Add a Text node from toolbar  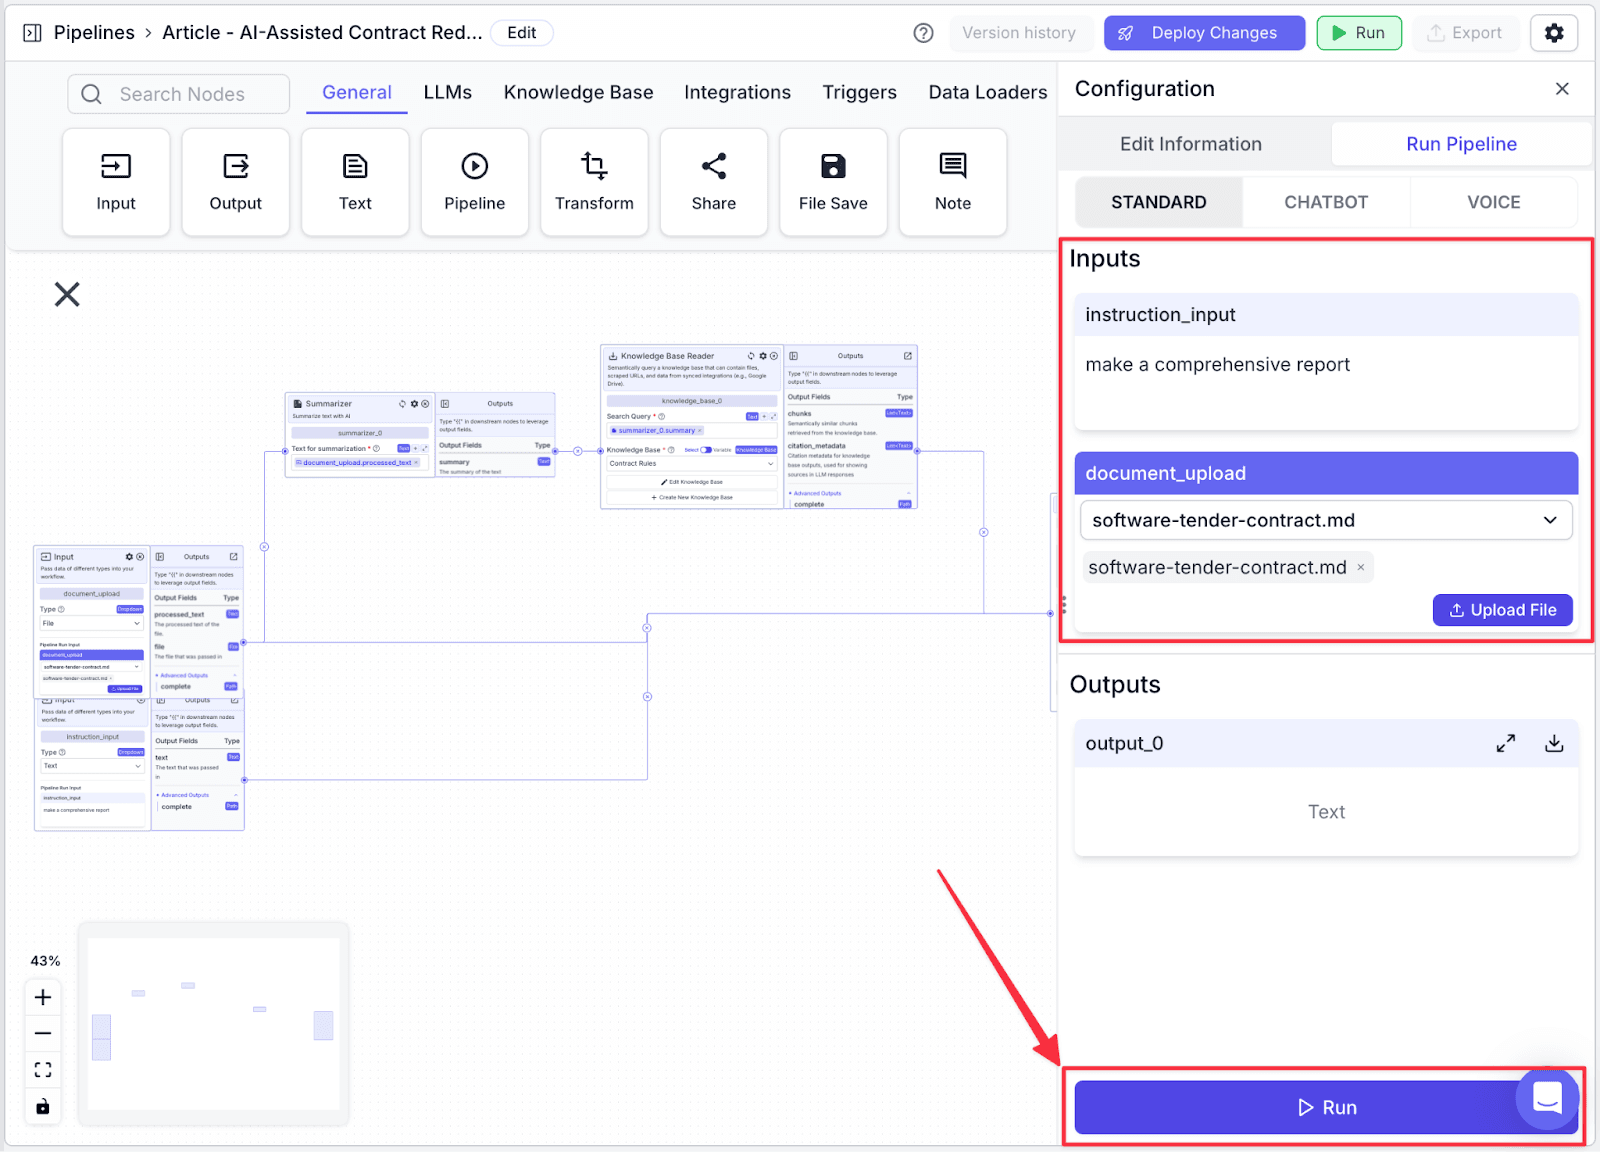(x=355, y=182)
